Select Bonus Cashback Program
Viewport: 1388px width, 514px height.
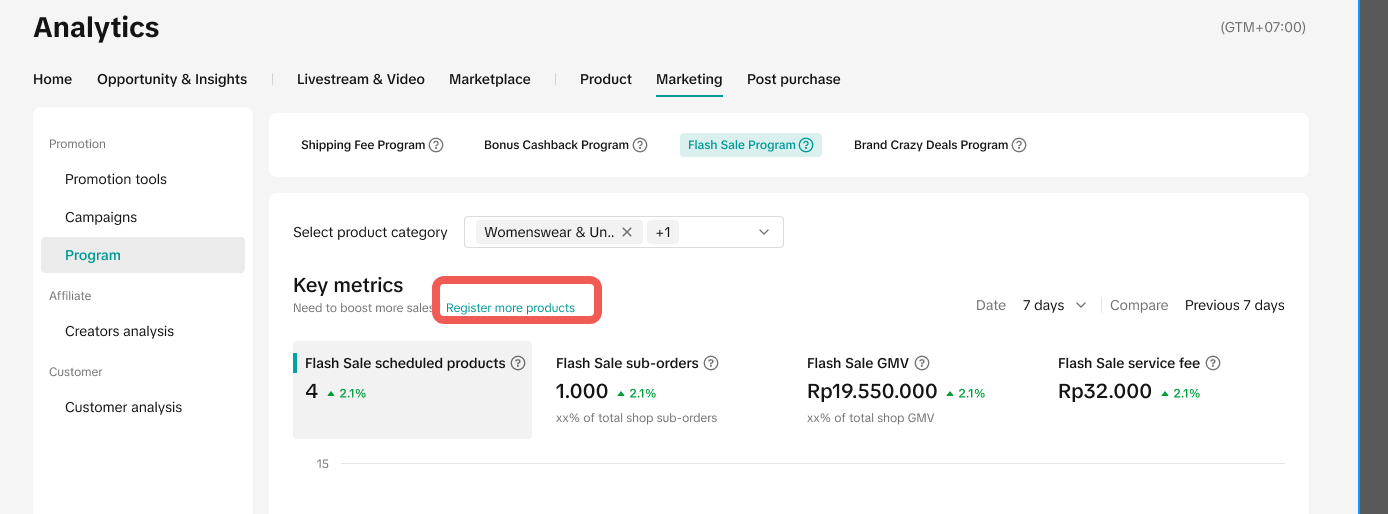(556, 145)
